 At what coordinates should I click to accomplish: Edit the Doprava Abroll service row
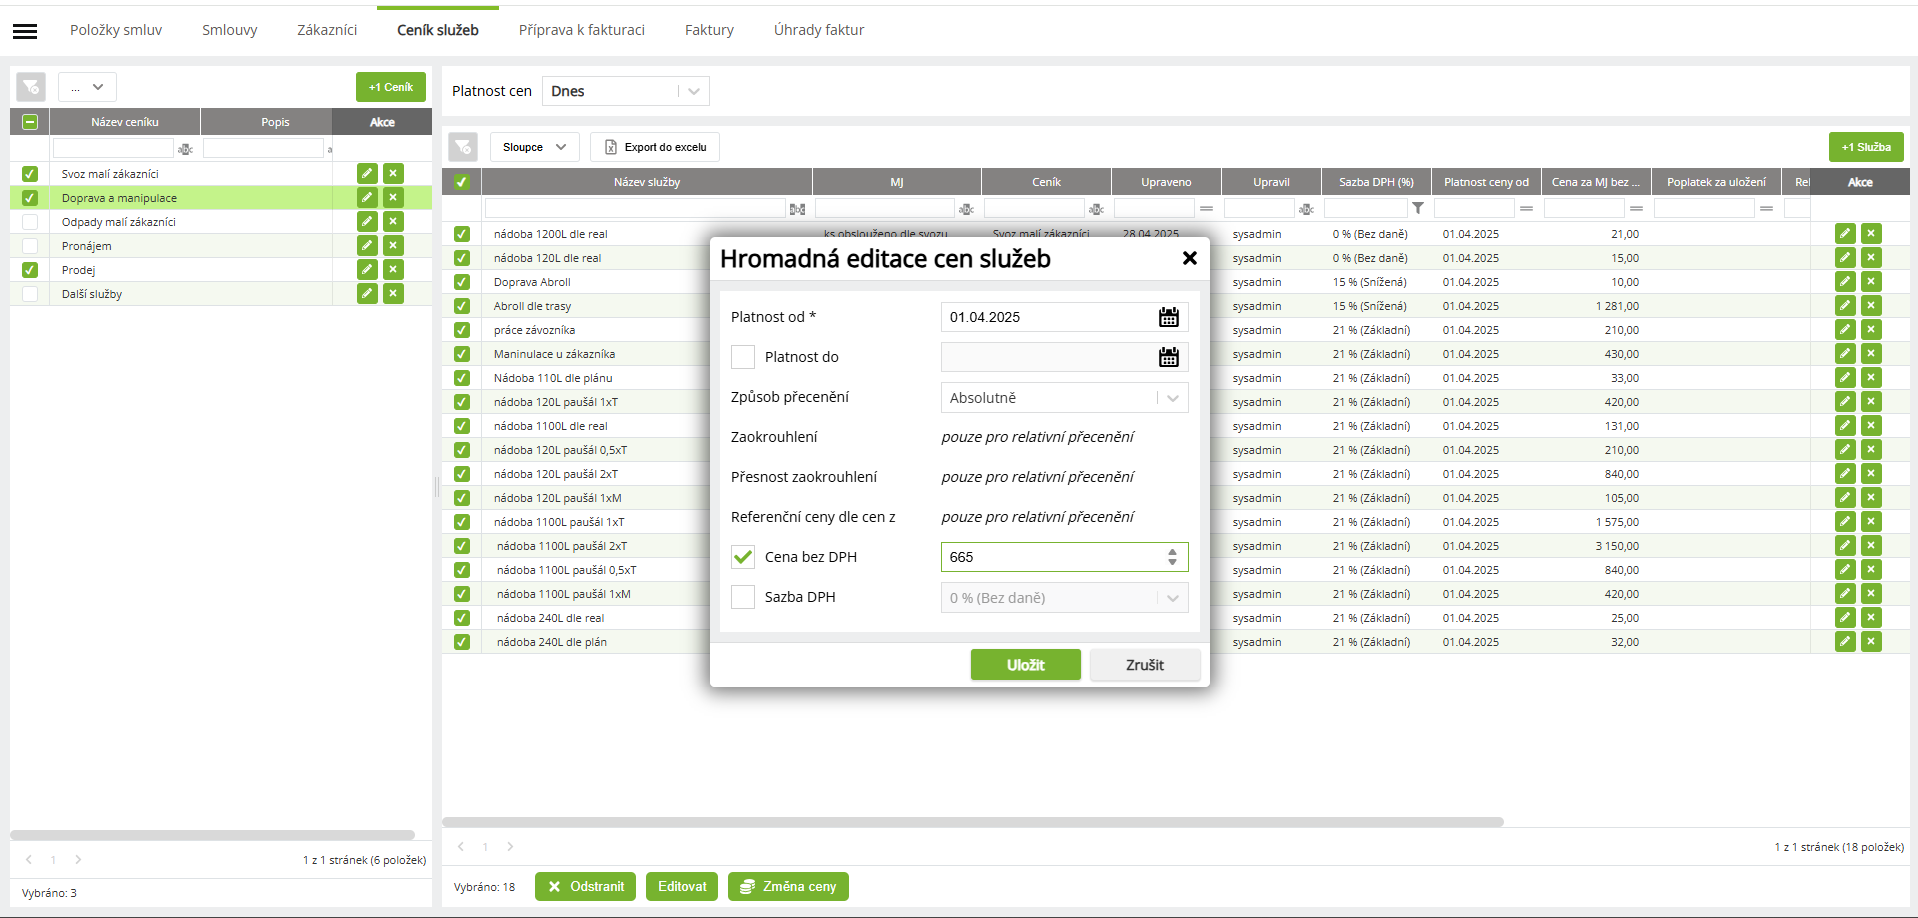[x=1846, y=281]
